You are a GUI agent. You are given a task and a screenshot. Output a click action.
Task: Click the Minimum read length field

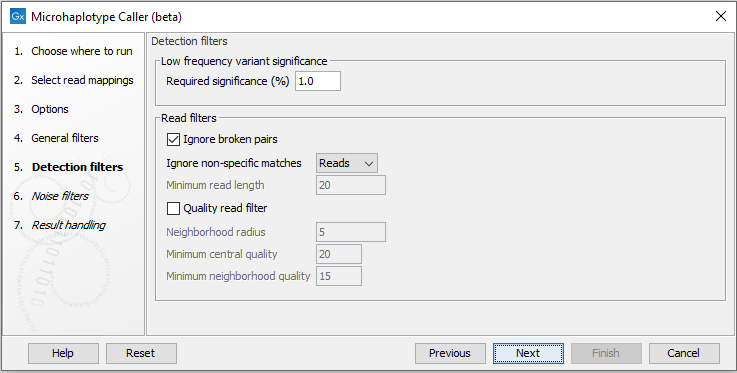[x=351, y=185]
